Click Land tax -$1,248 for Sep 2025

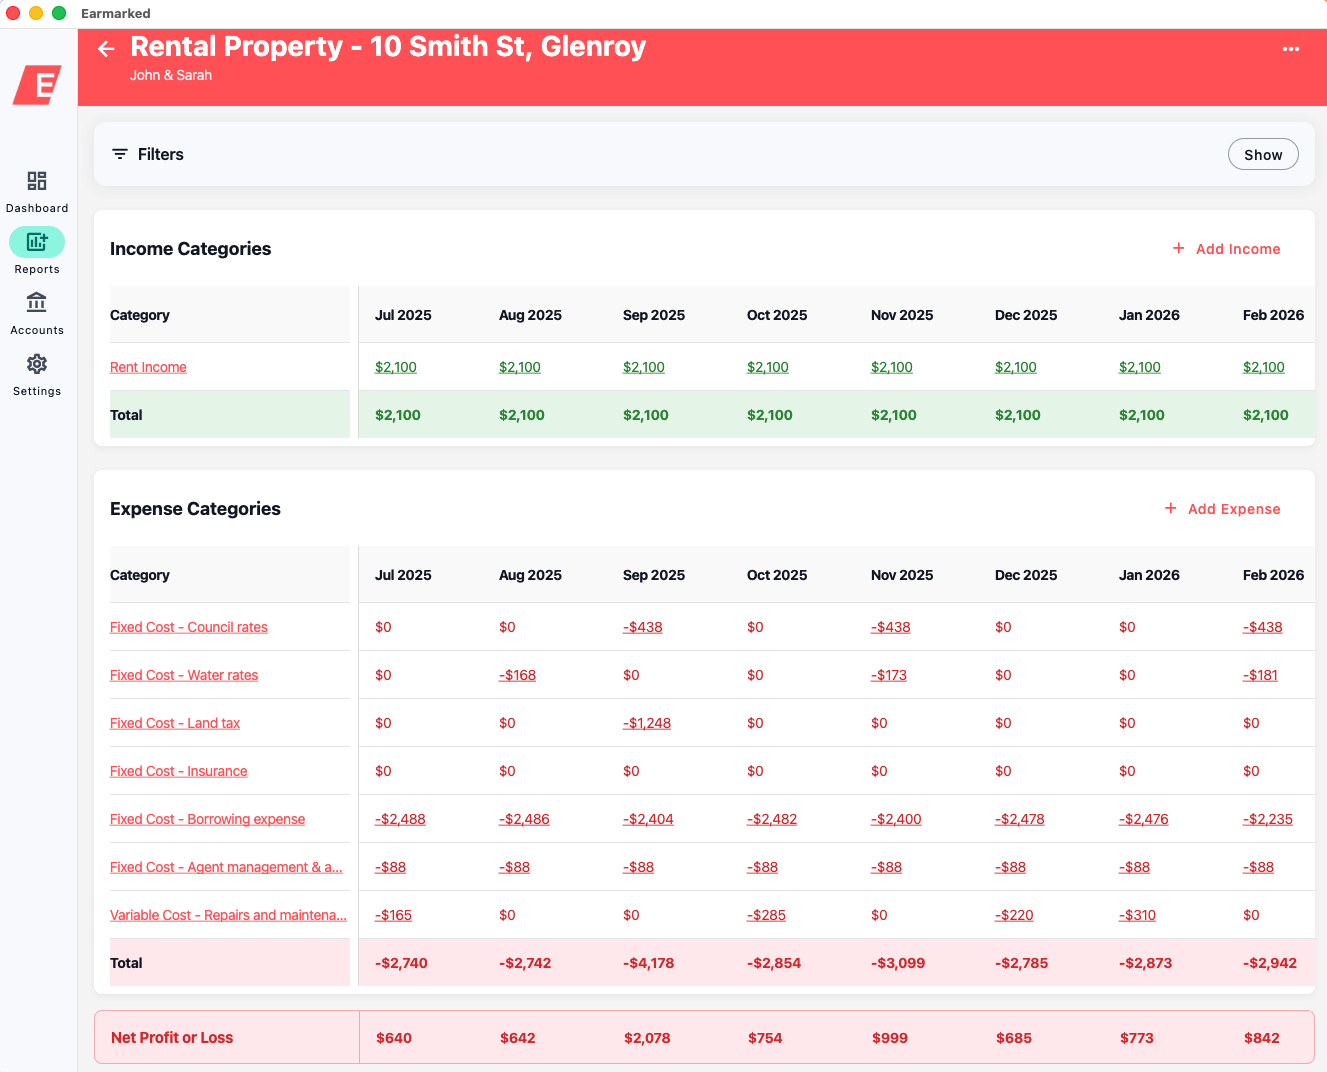(x=647, y=723)
